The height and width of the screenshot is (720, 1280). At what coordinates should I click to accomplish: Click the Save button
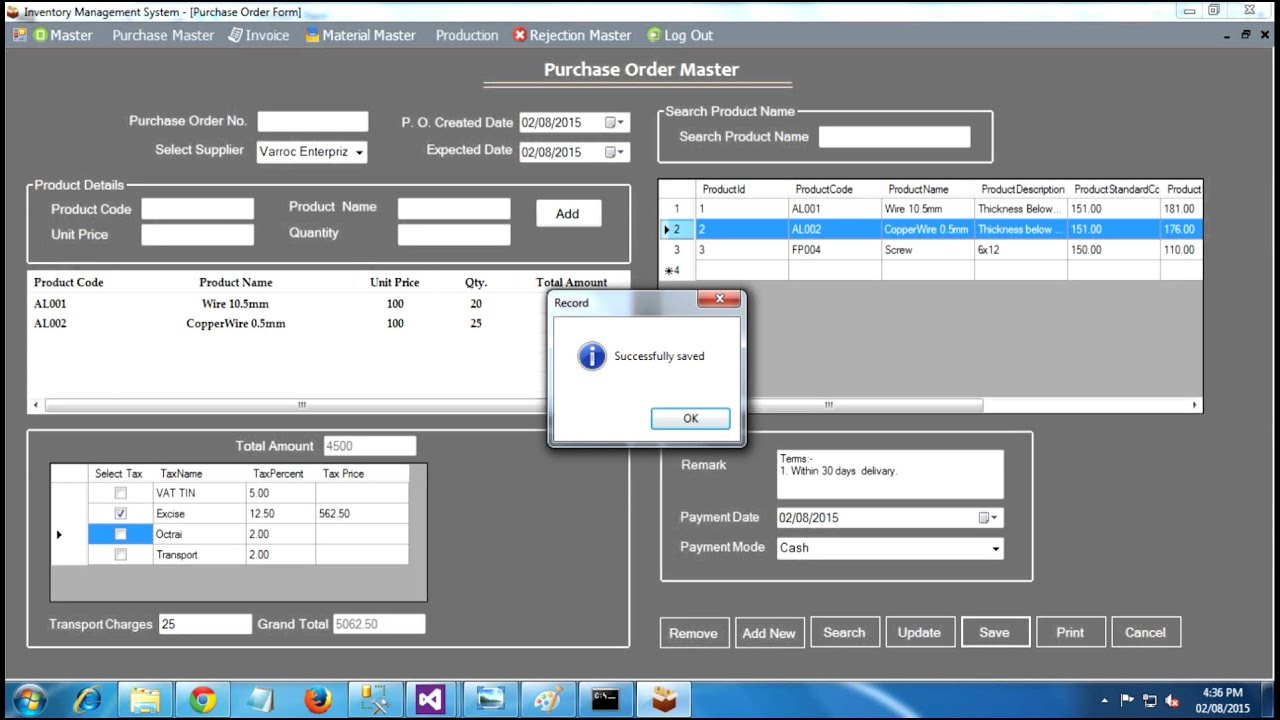click(x=994, y=632)
